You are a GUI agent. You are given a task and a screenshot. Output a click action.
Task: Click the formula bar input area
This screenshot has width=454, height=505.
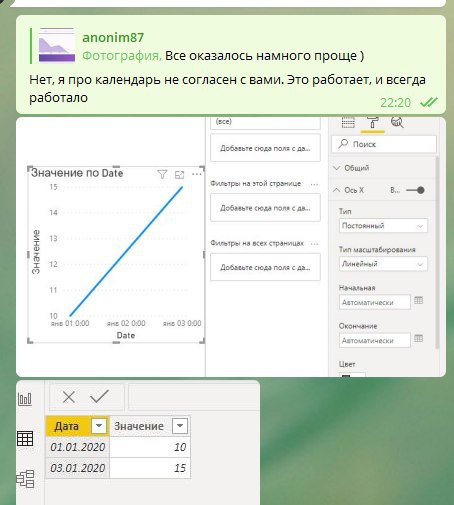pos(194,397)
